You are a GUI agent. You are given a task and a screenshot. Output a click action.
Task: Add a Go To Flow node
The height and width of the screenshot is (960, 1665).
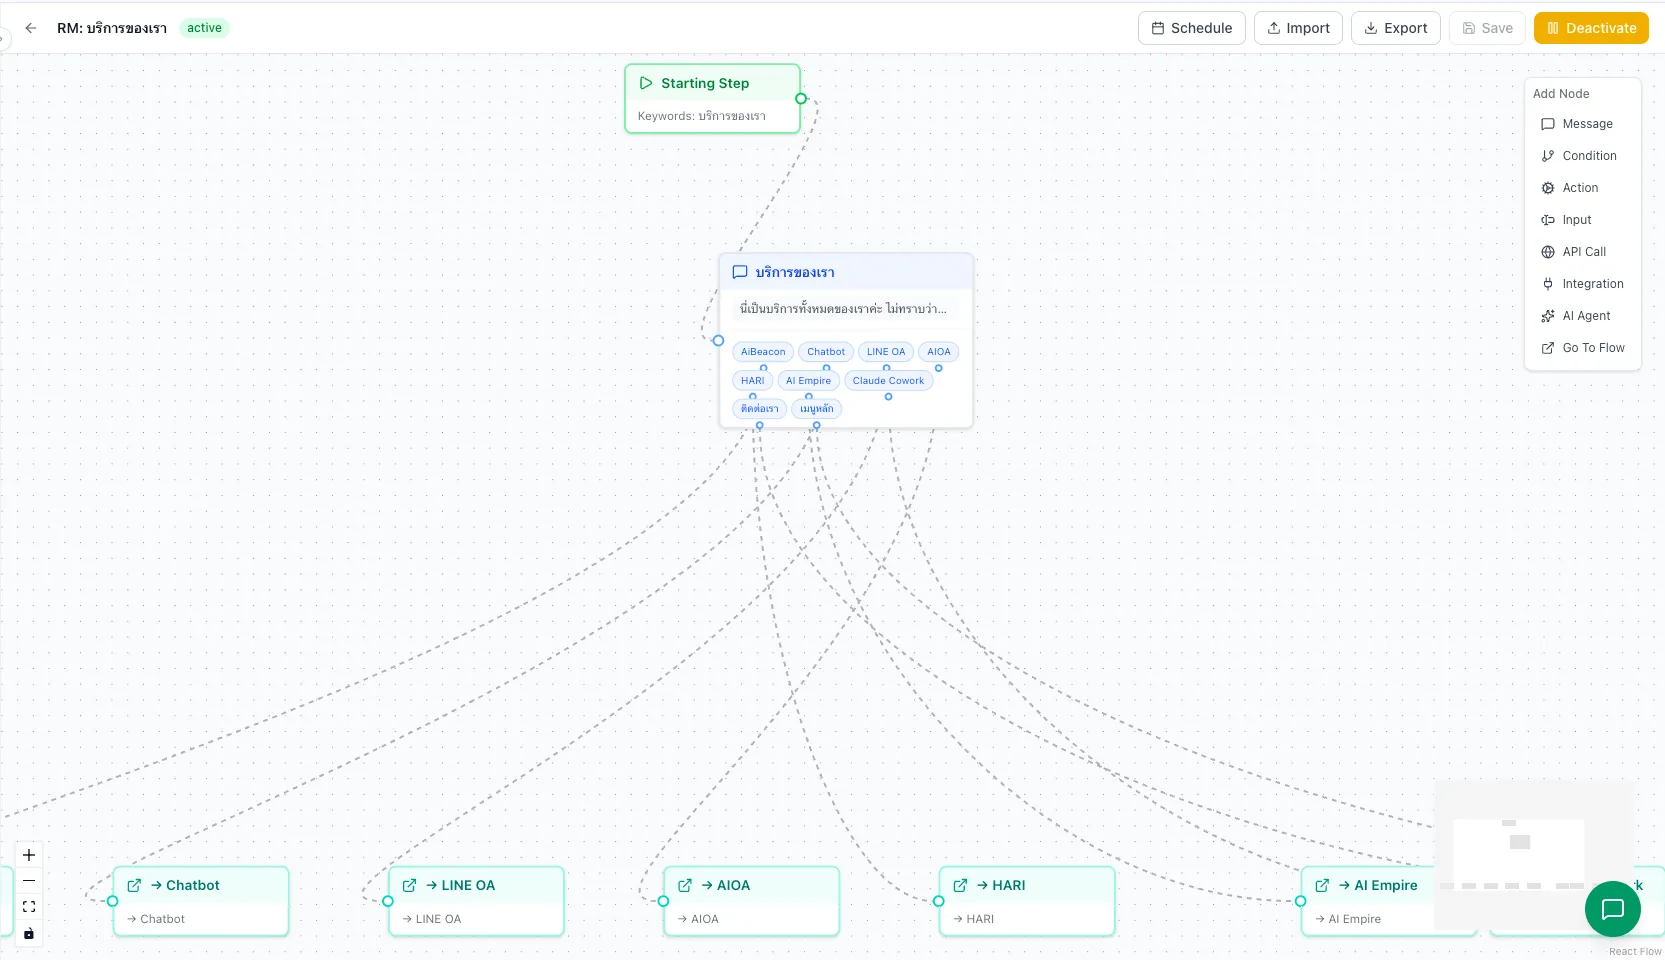tap(1583, 348)
